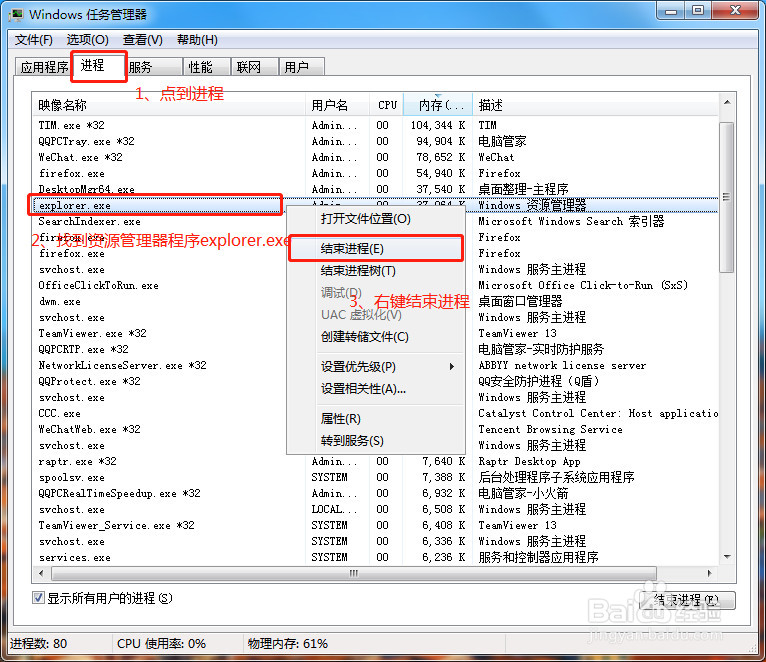Switch to the 服务 tab
The height and width of the screenshot is (662, 766).
pos(154,67)
